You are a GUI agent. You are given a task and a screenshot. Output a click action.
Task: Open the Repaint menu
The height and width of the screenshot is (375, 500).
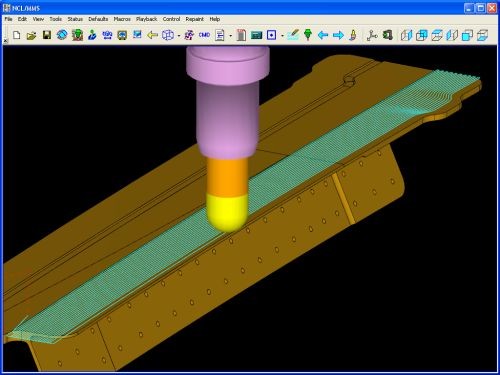[x=195, y=19]
